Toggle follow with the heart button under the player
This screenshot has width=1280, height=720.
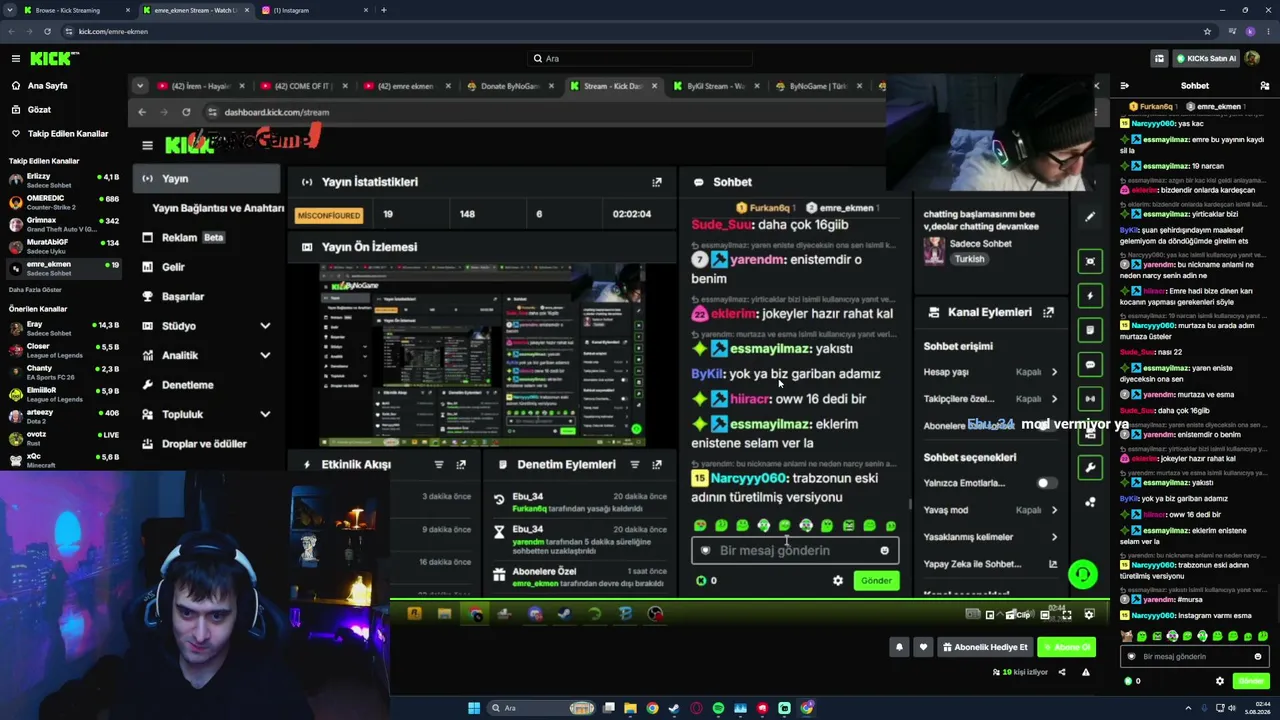[x=923, y=647]
